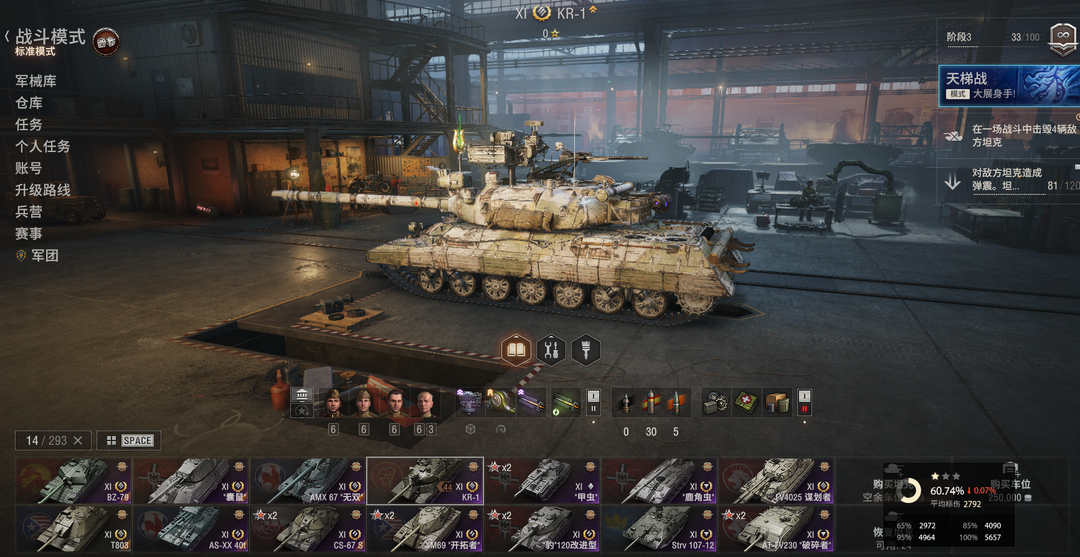Select the first crew member portrait
This screenshot has height=557, width=1080.
[x=333, y=403]
